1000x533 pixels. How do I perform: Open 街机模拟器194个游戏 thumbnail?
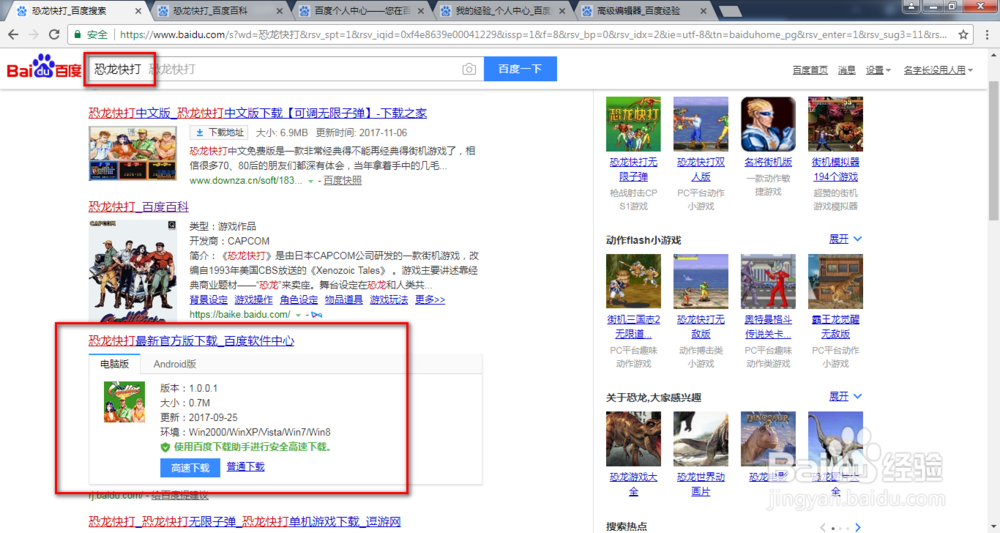835,124
